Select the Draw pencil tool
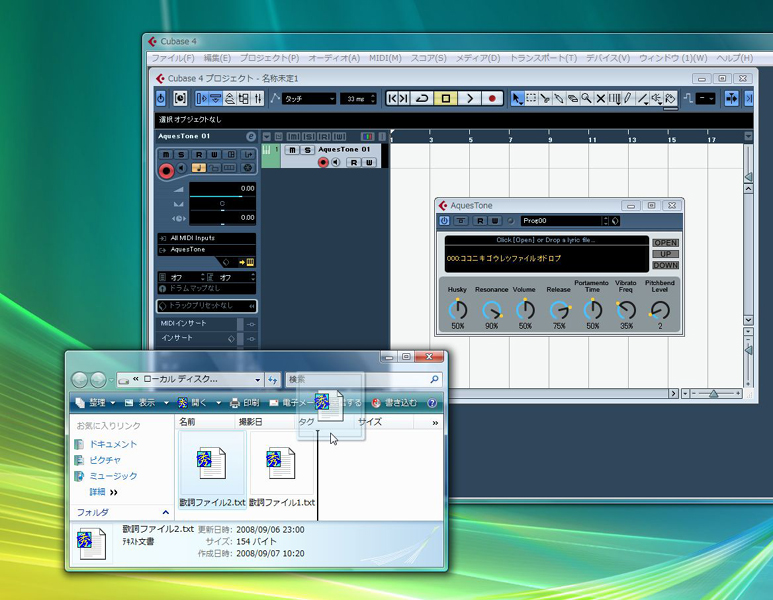 pos(628,99)
